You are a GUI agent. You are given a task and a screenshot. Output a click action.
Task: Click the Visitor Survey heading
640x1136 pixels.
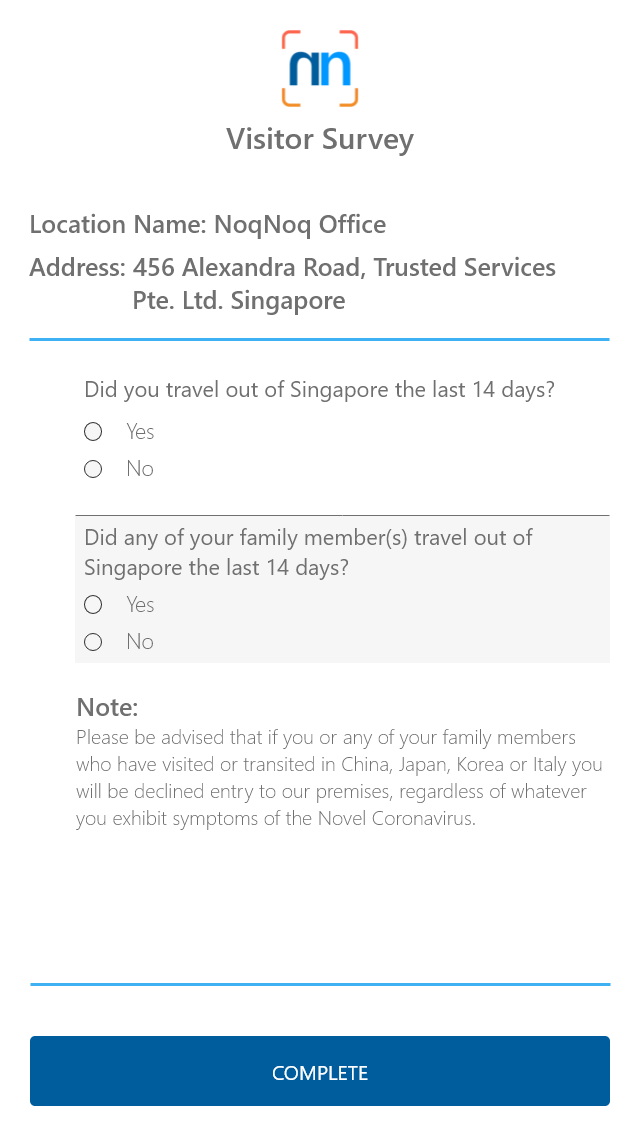tap(320, 139)
